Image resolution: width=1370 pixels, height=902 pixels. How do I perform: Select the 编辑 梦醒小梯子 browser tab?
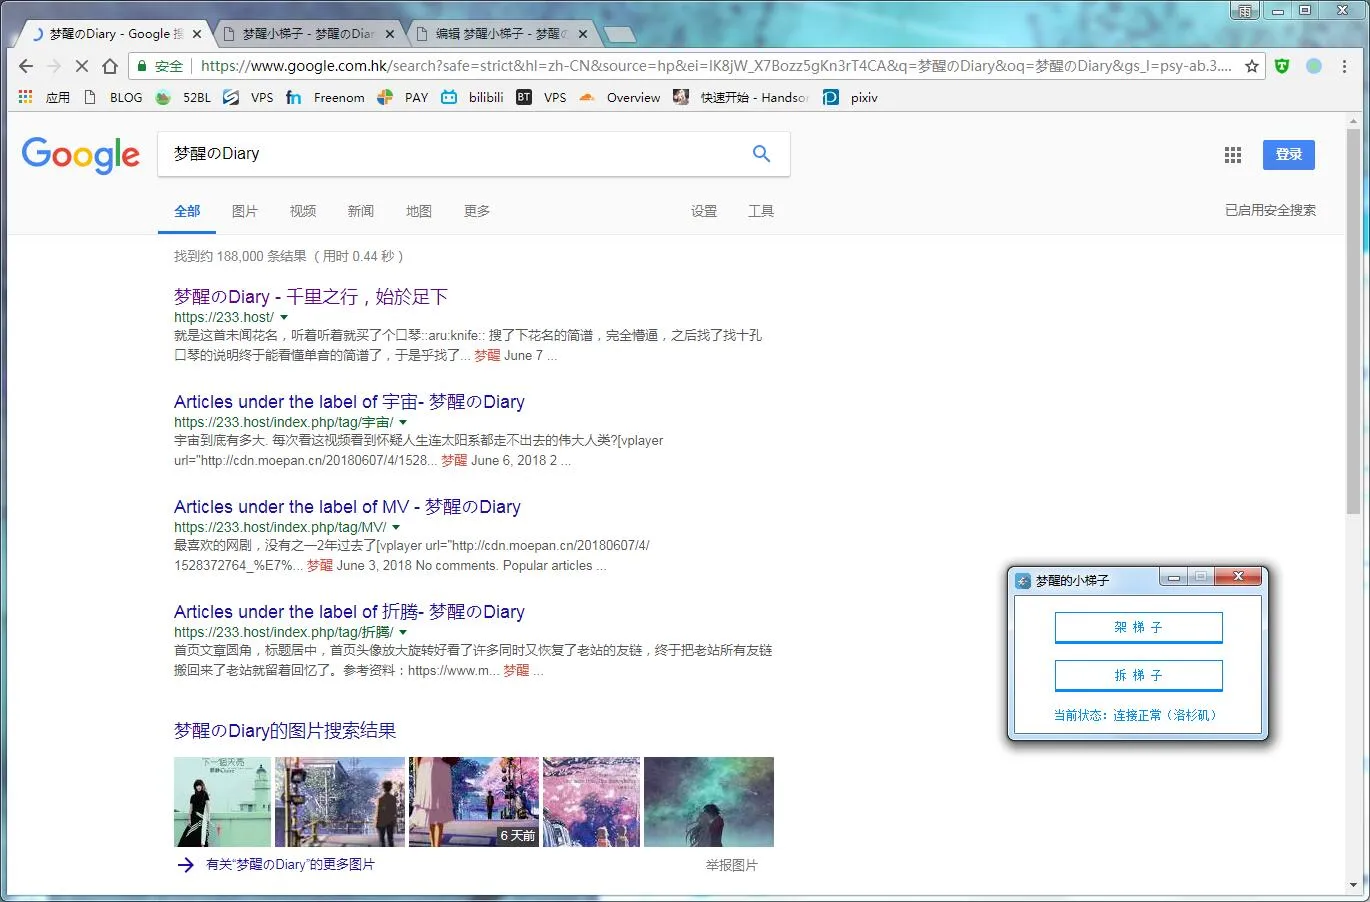coord(490,32)
